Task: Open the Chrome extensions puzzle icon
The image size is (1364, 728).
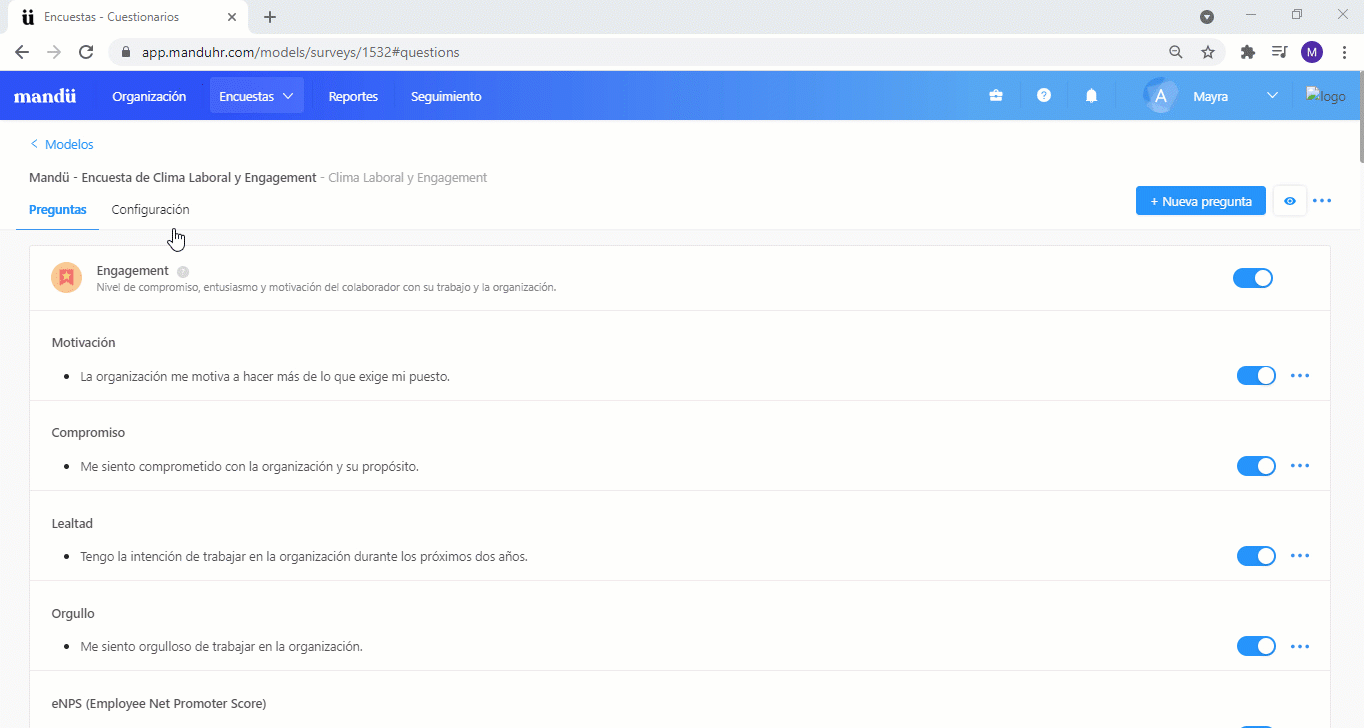Action: [x=1247, y=52]
